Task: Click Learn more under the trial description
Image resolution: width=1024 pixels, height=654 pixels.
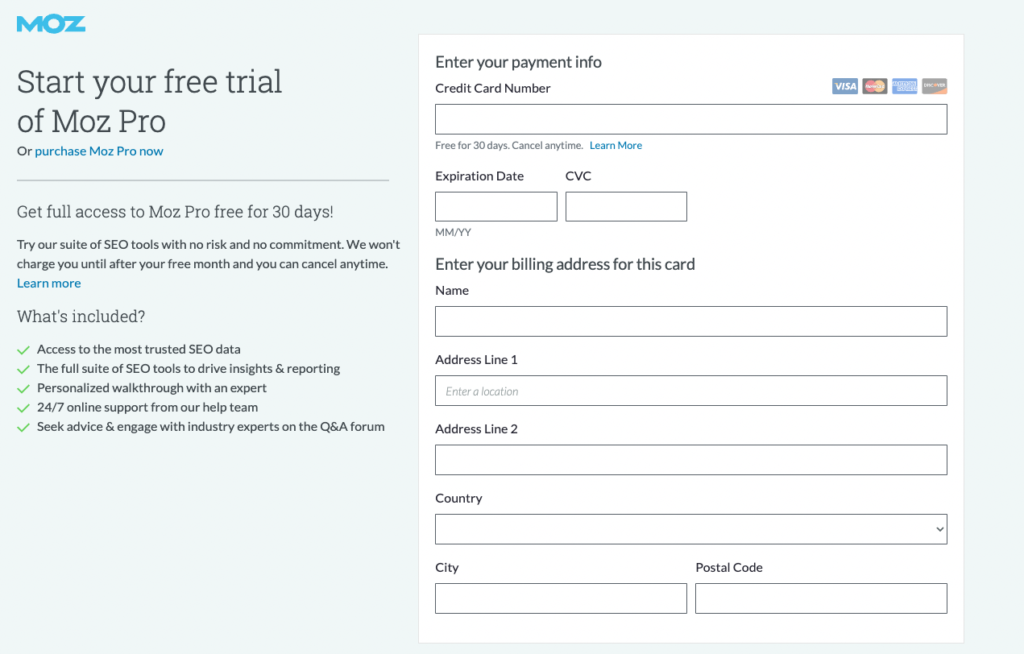Action: point(48,283)
